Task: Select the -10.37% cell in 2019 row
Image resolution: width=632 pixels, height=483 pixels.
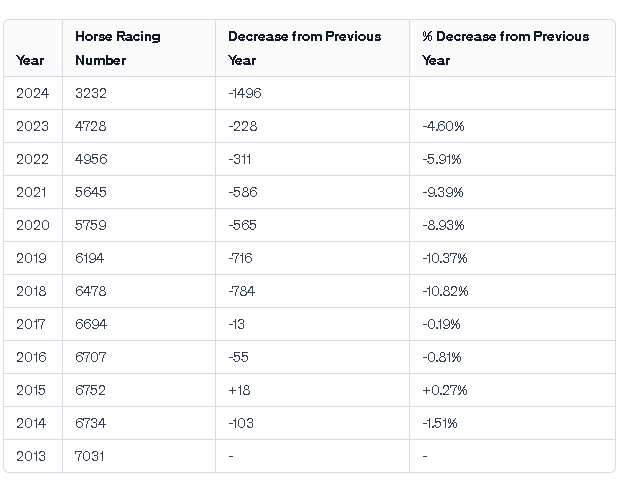Action: click(445, 258)
